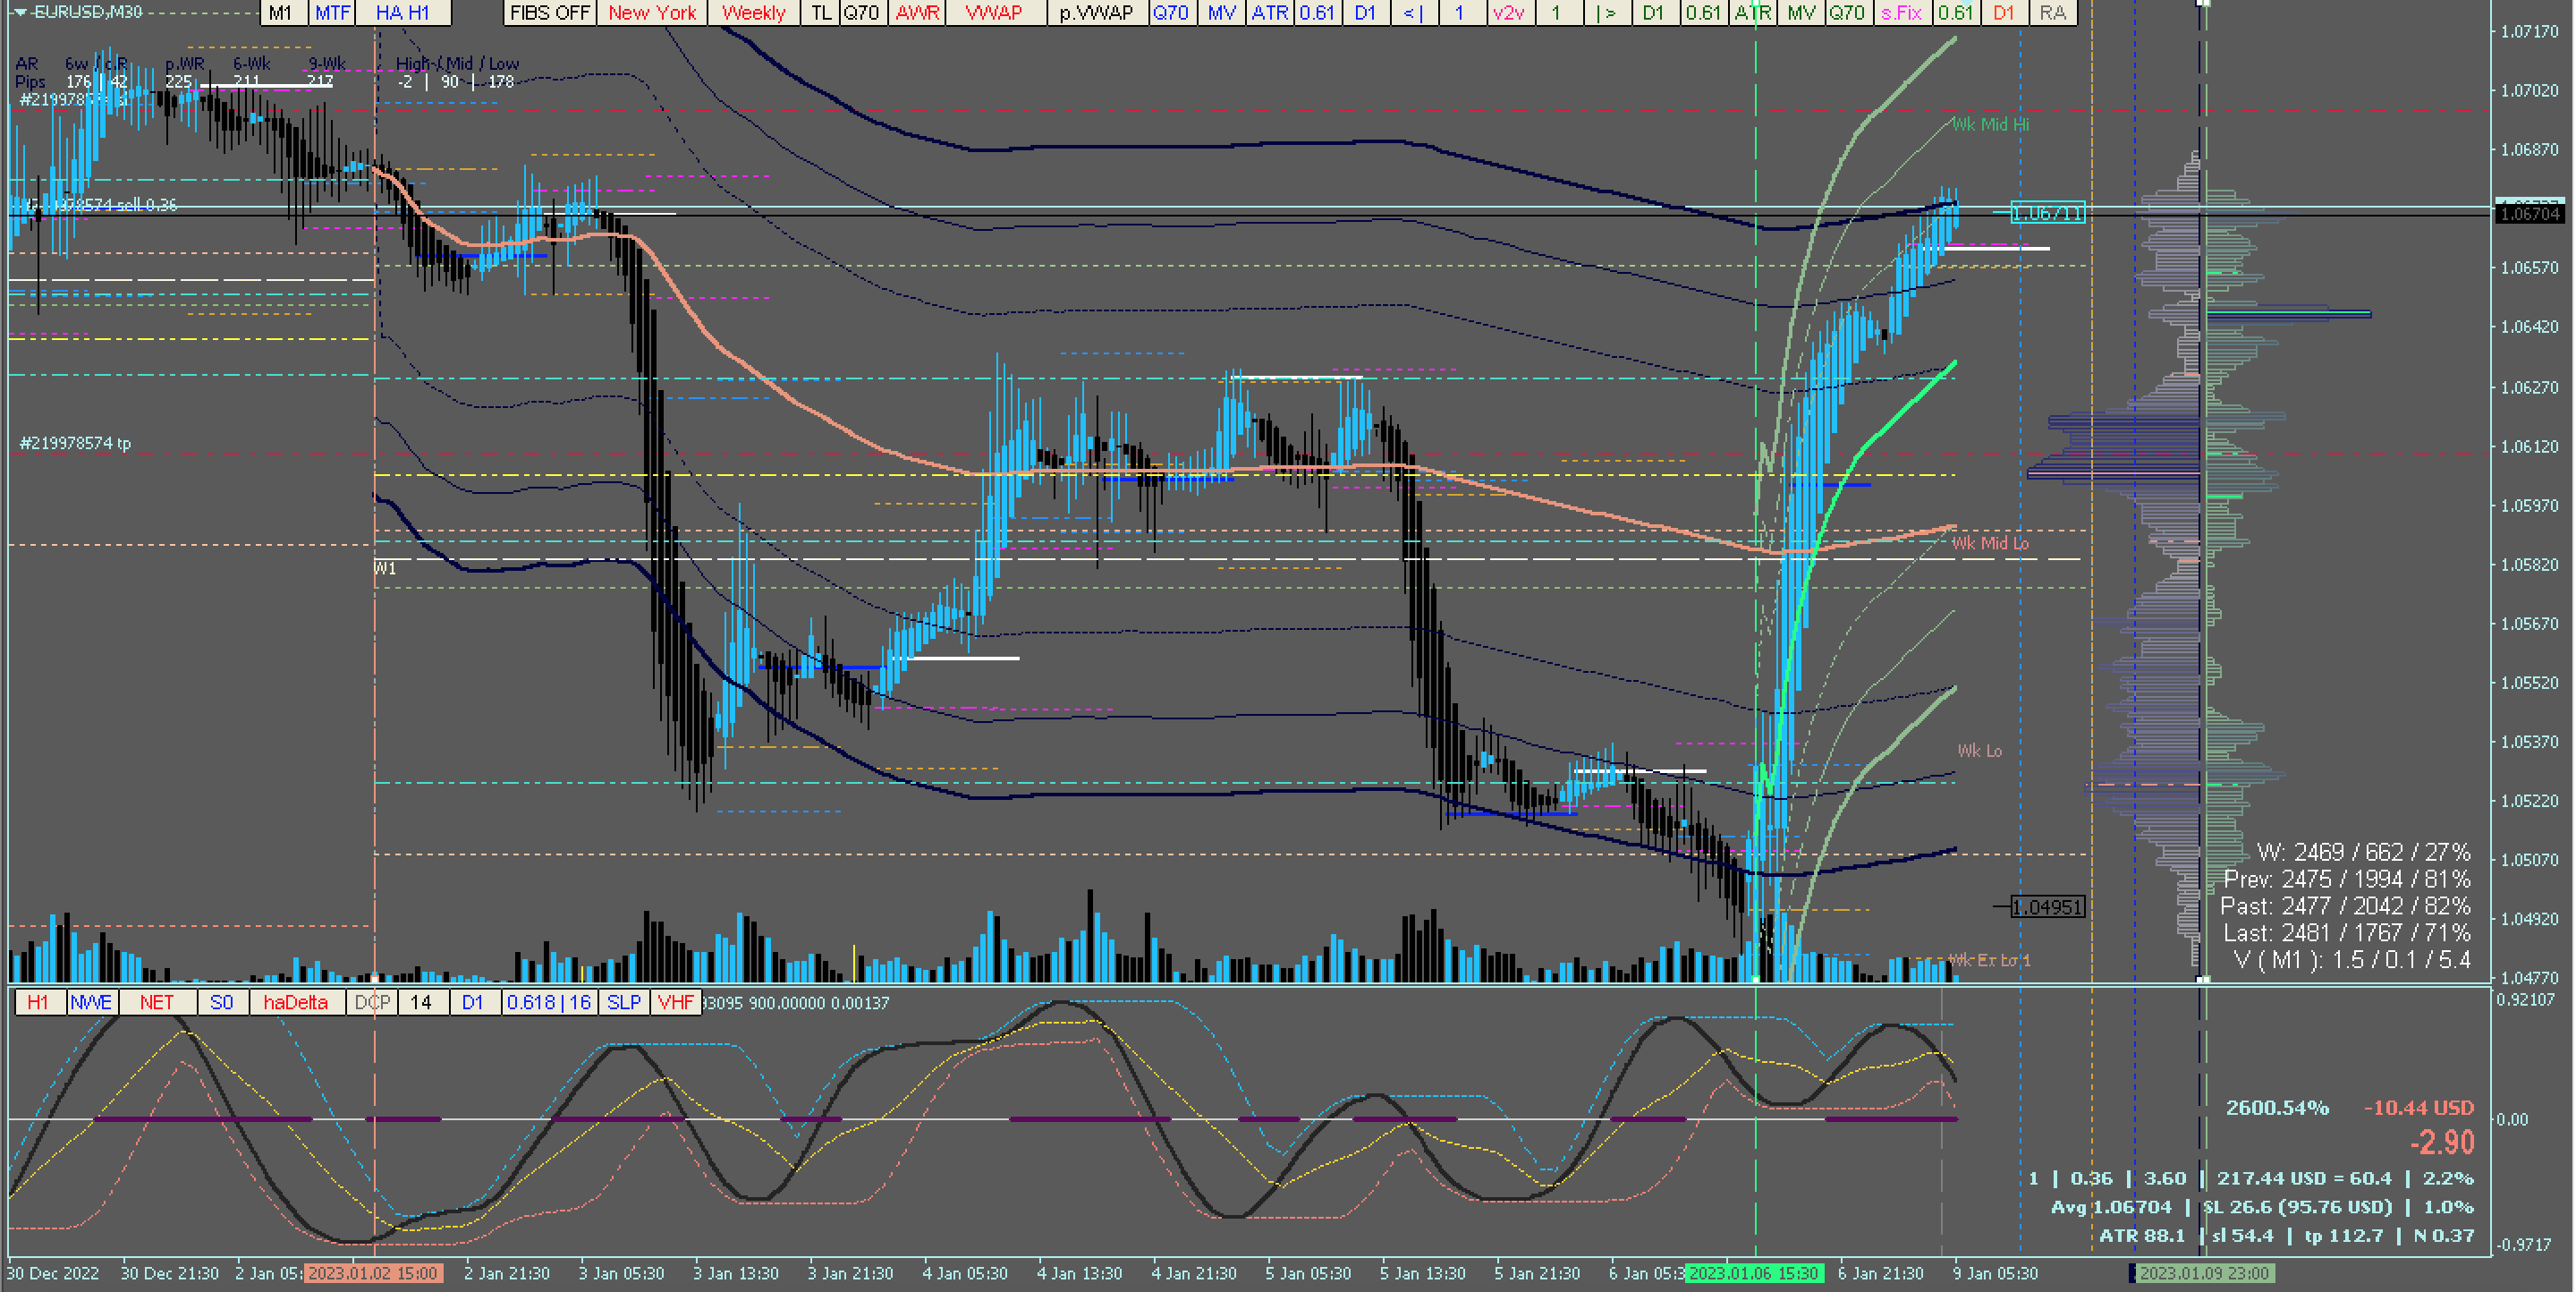The image size is (2576, 1292).
Task: Click the NWE button in oscillator panel
Action: [91, 1002]
